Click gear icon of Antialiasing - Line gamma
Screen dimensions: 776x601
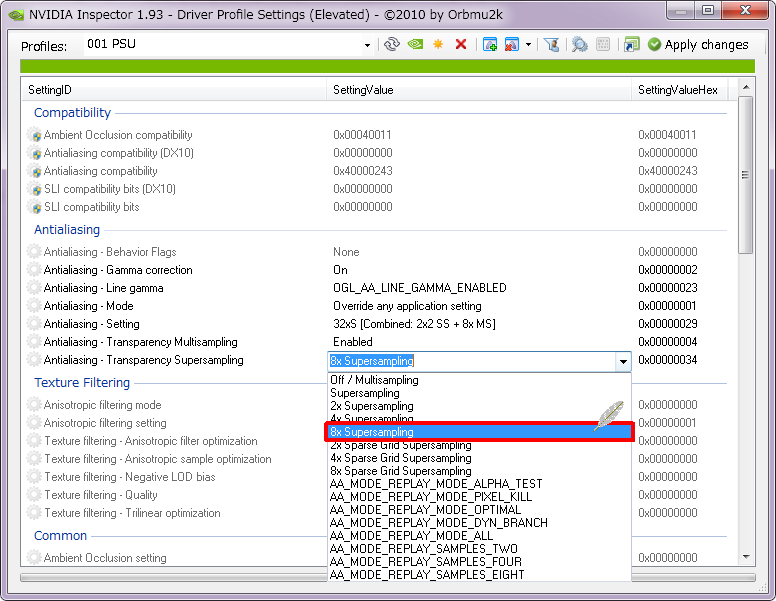(34, 288)
